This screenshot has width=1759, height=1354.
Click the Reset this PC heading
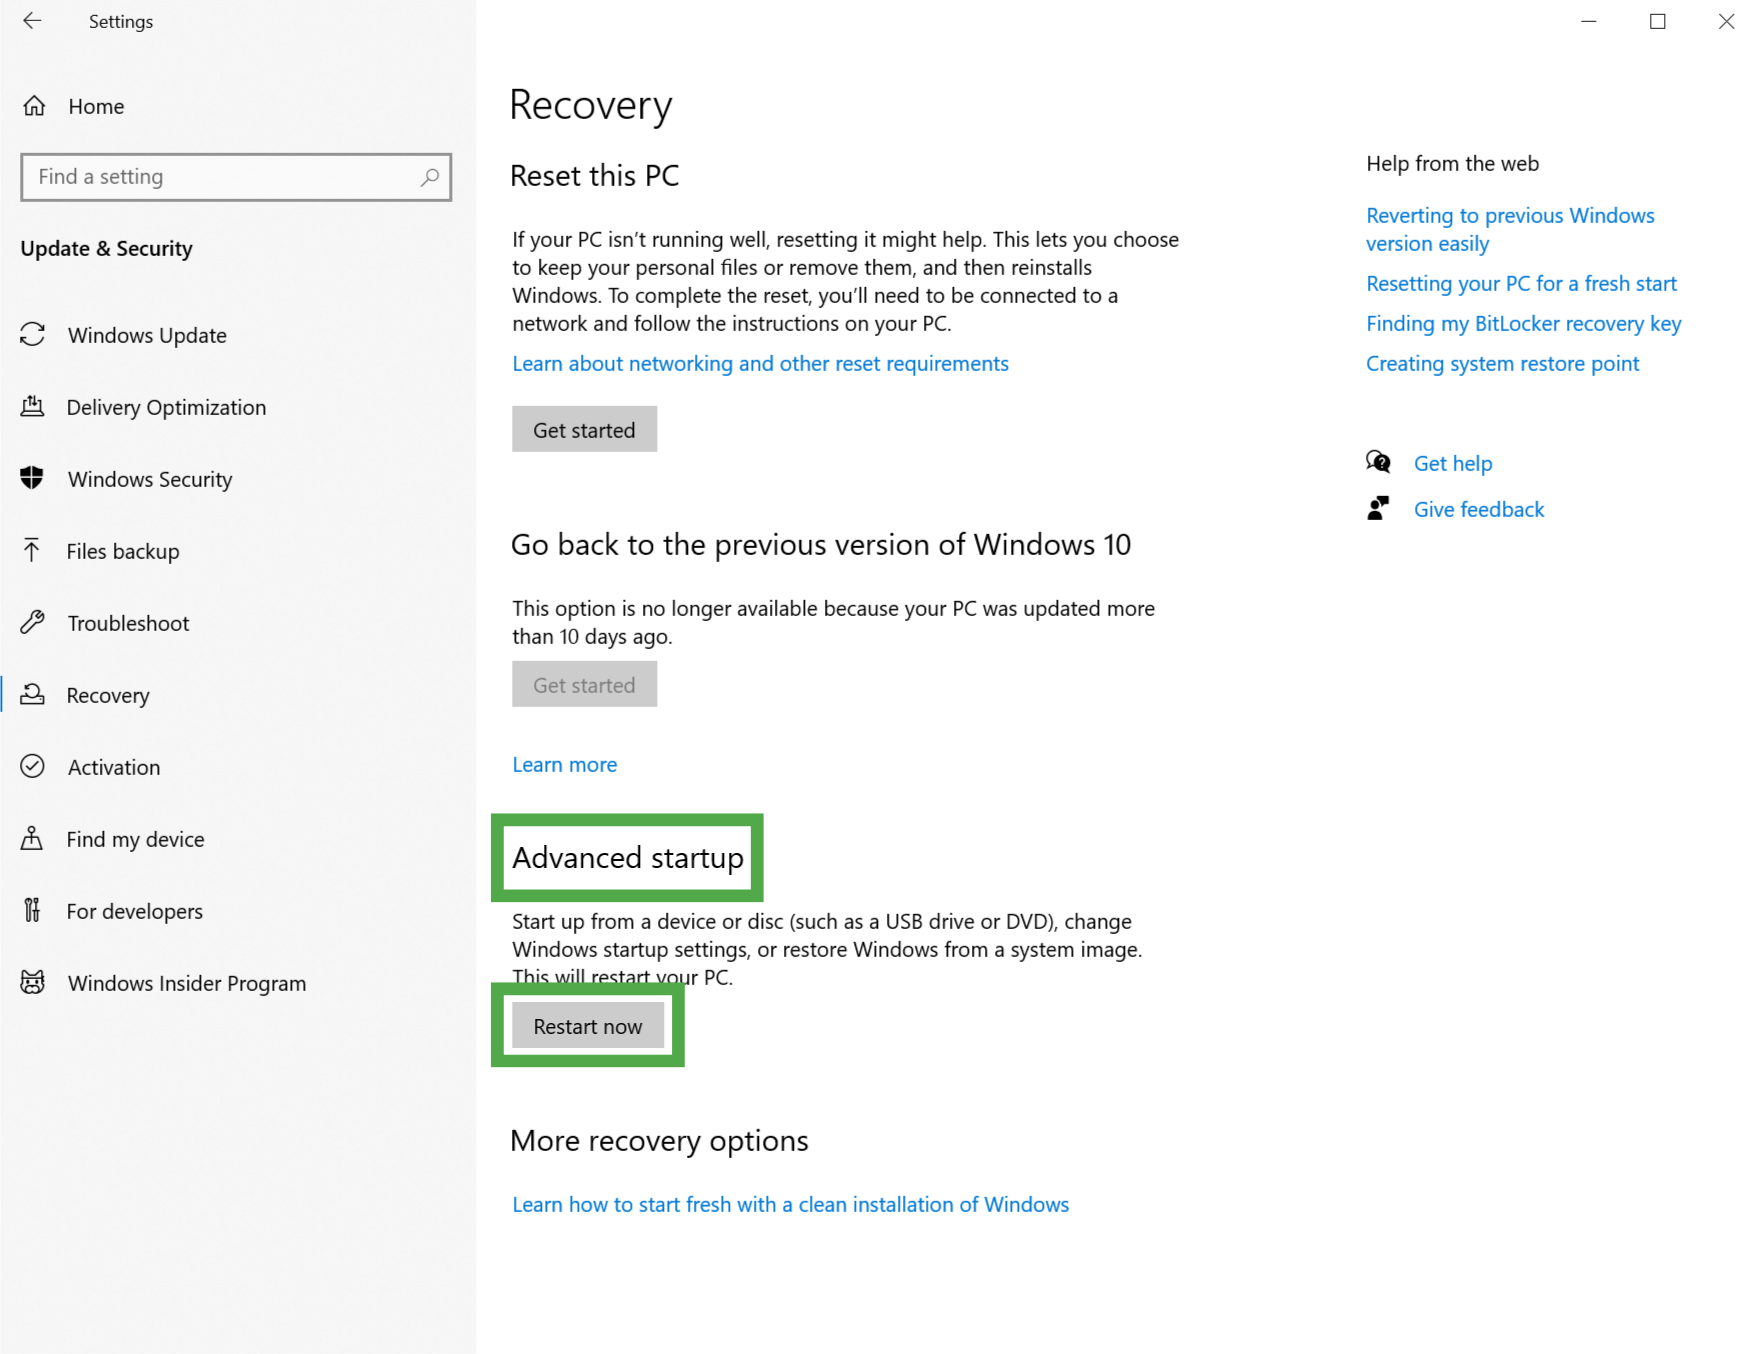point(595,175)
